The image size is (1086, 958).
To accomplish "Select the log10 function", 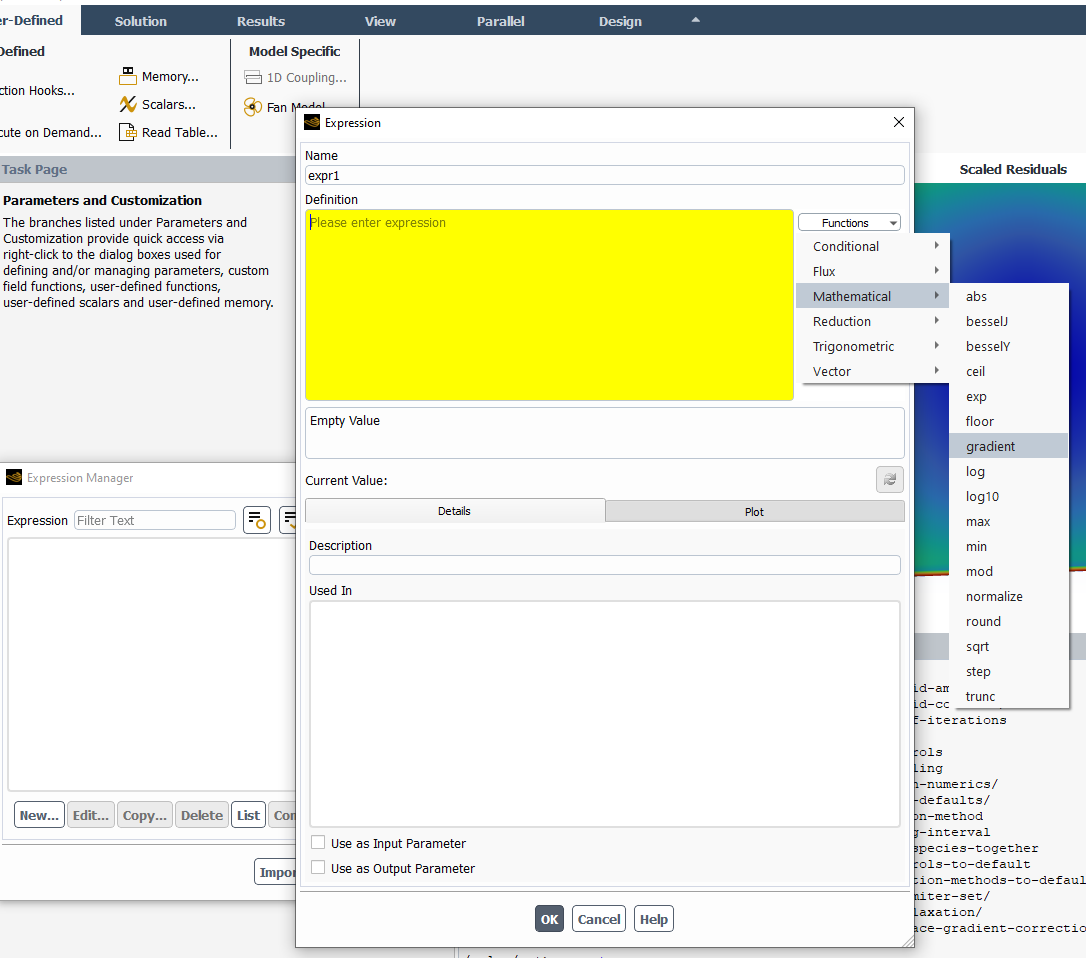I will pyautogui.click(x=1009, y=496).
